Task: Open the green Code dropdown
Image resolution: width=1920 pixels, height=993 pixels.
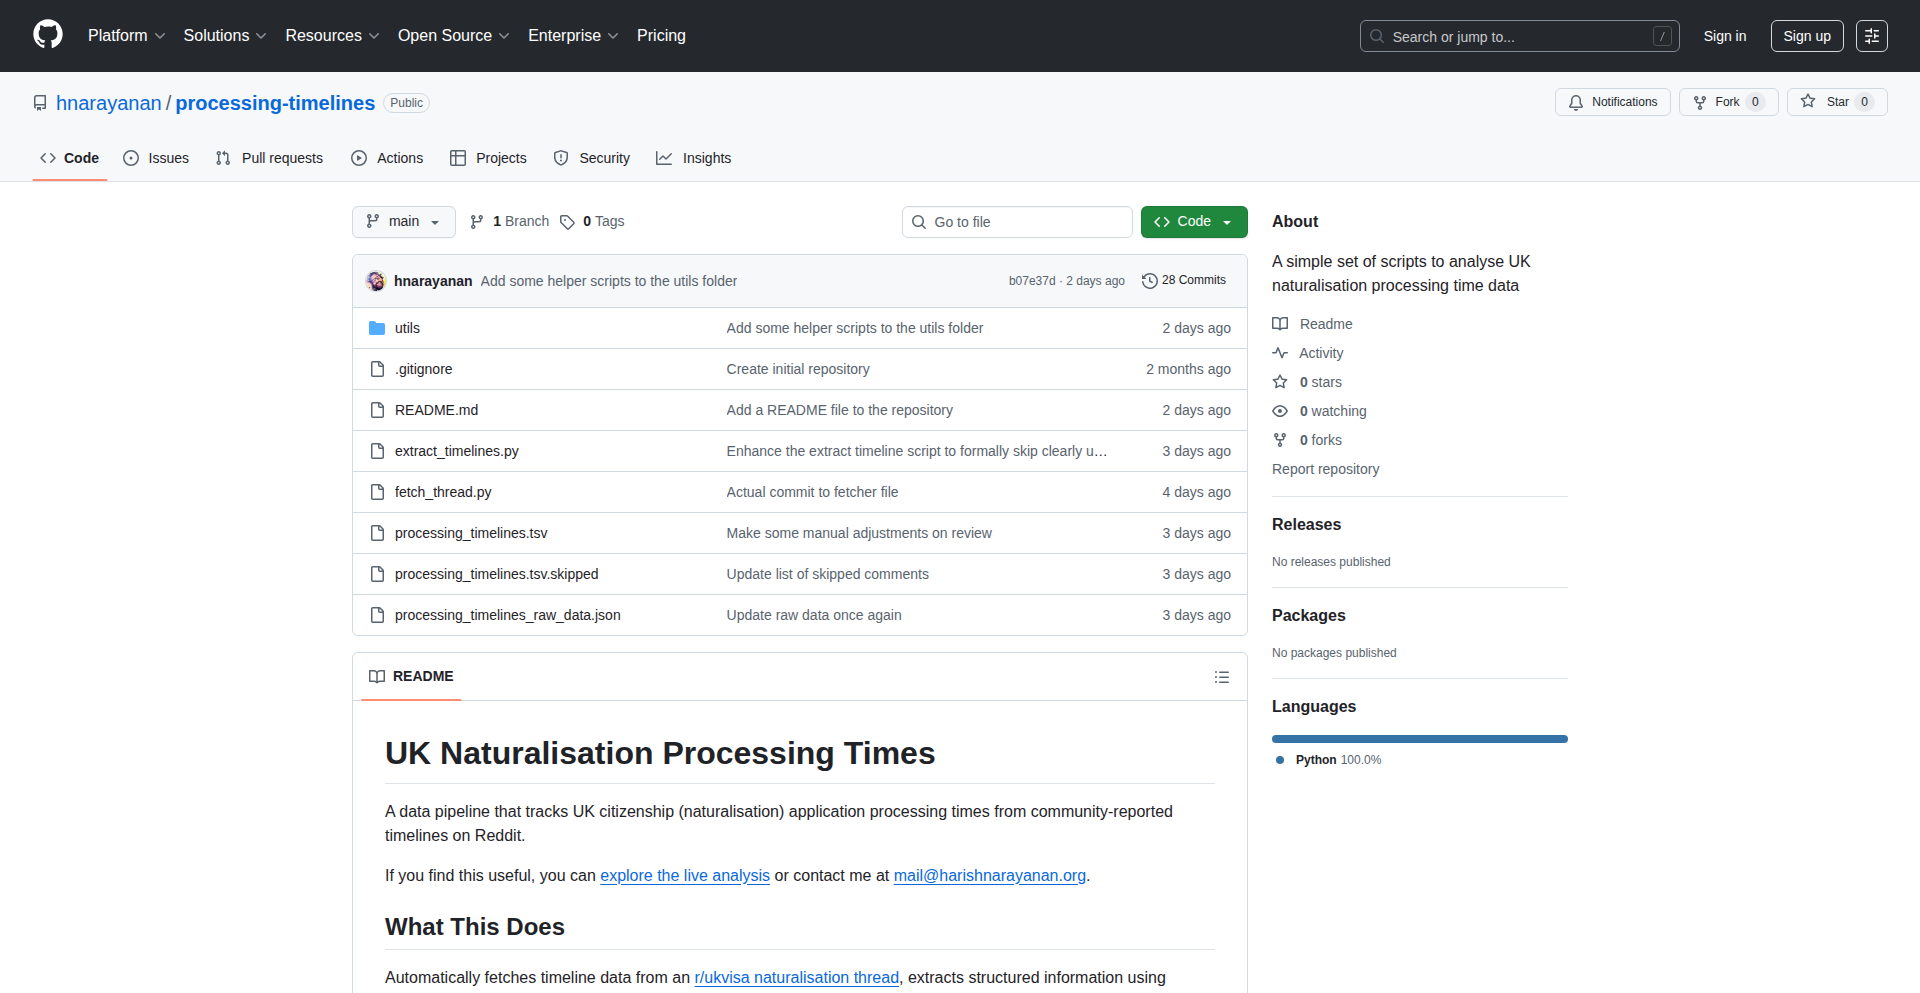Action: [x=1193, y=222]
